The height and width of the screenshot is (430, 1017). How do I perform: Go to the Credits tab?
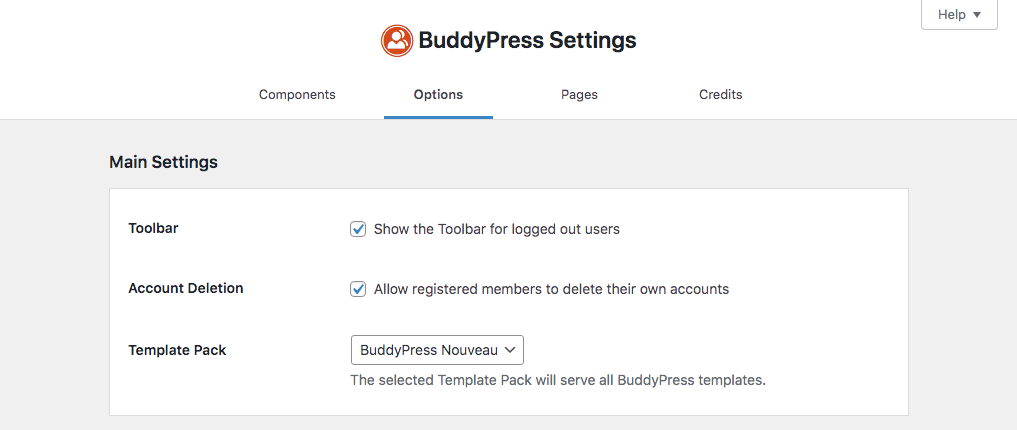[x=720, y=95]
